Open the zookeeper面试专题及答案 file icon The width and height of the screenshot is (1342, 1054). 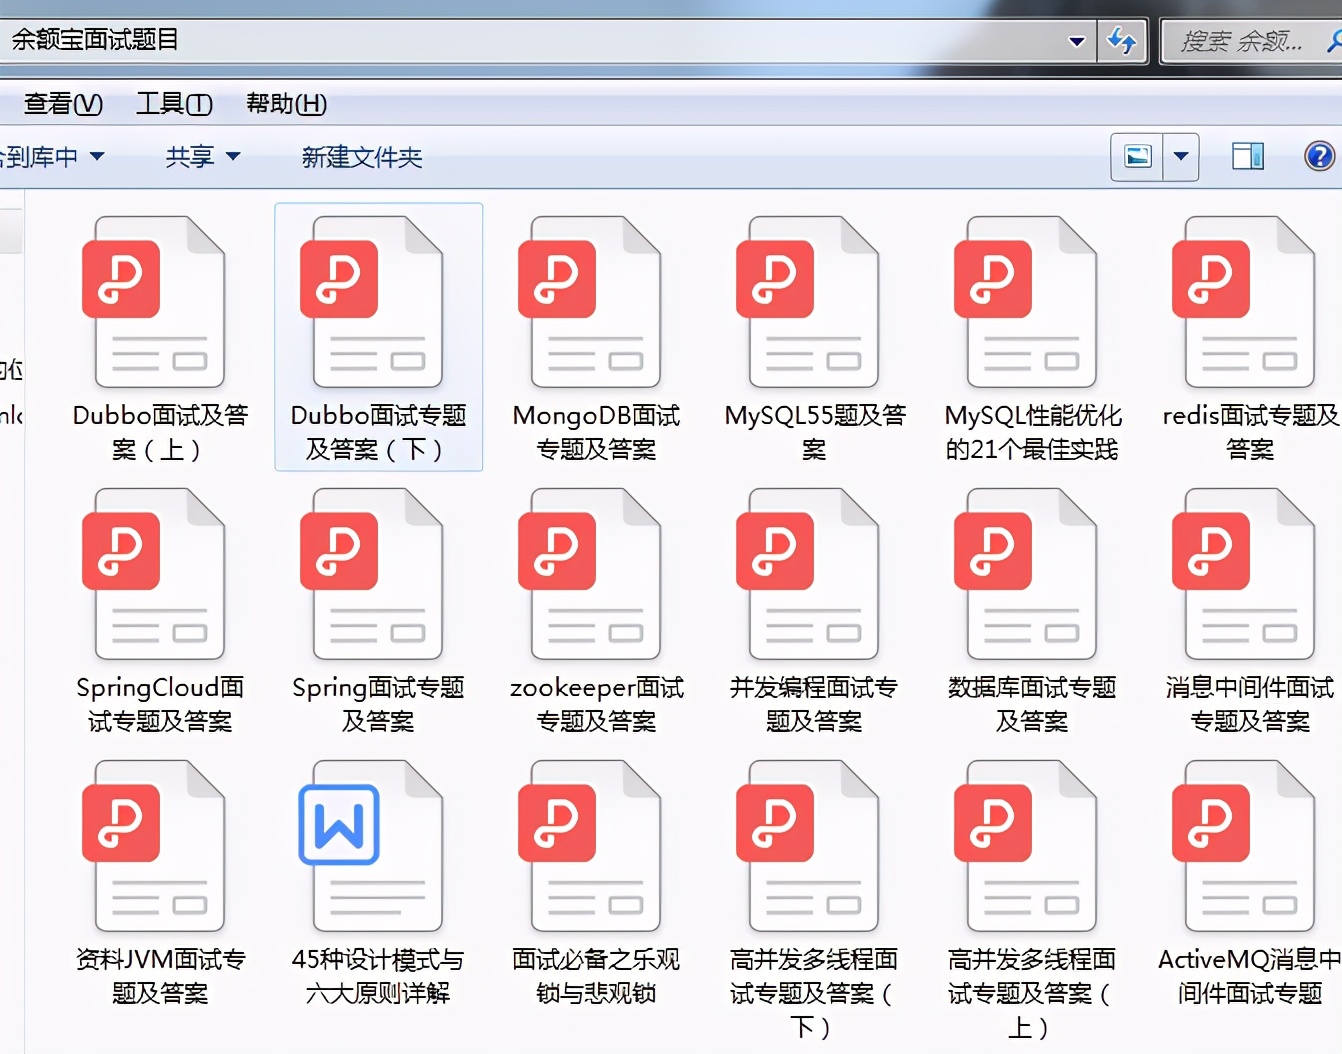(x=590, y=574)
